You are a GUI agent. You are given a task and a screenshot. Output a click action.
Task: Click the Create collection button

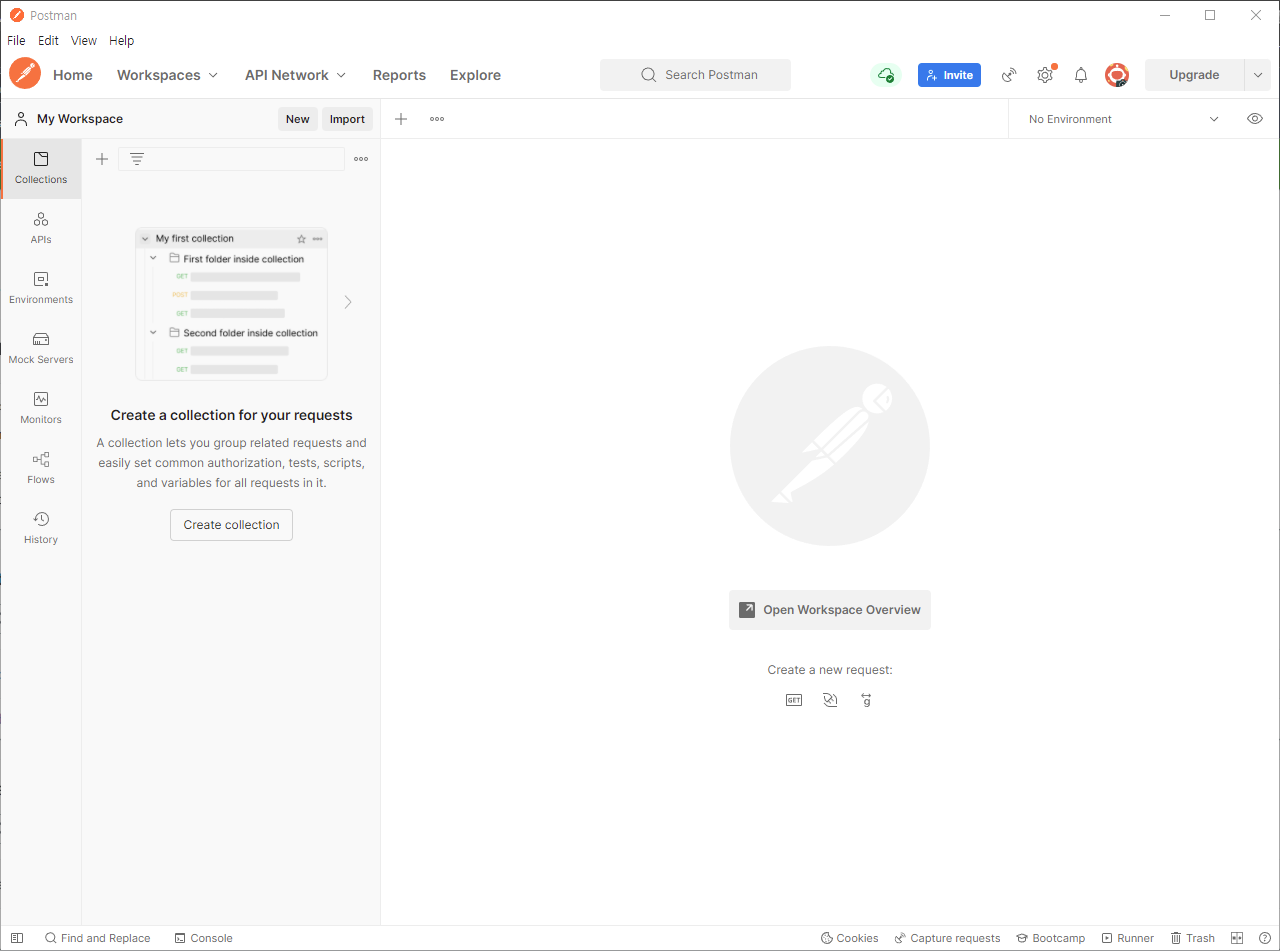pos(231,525)
